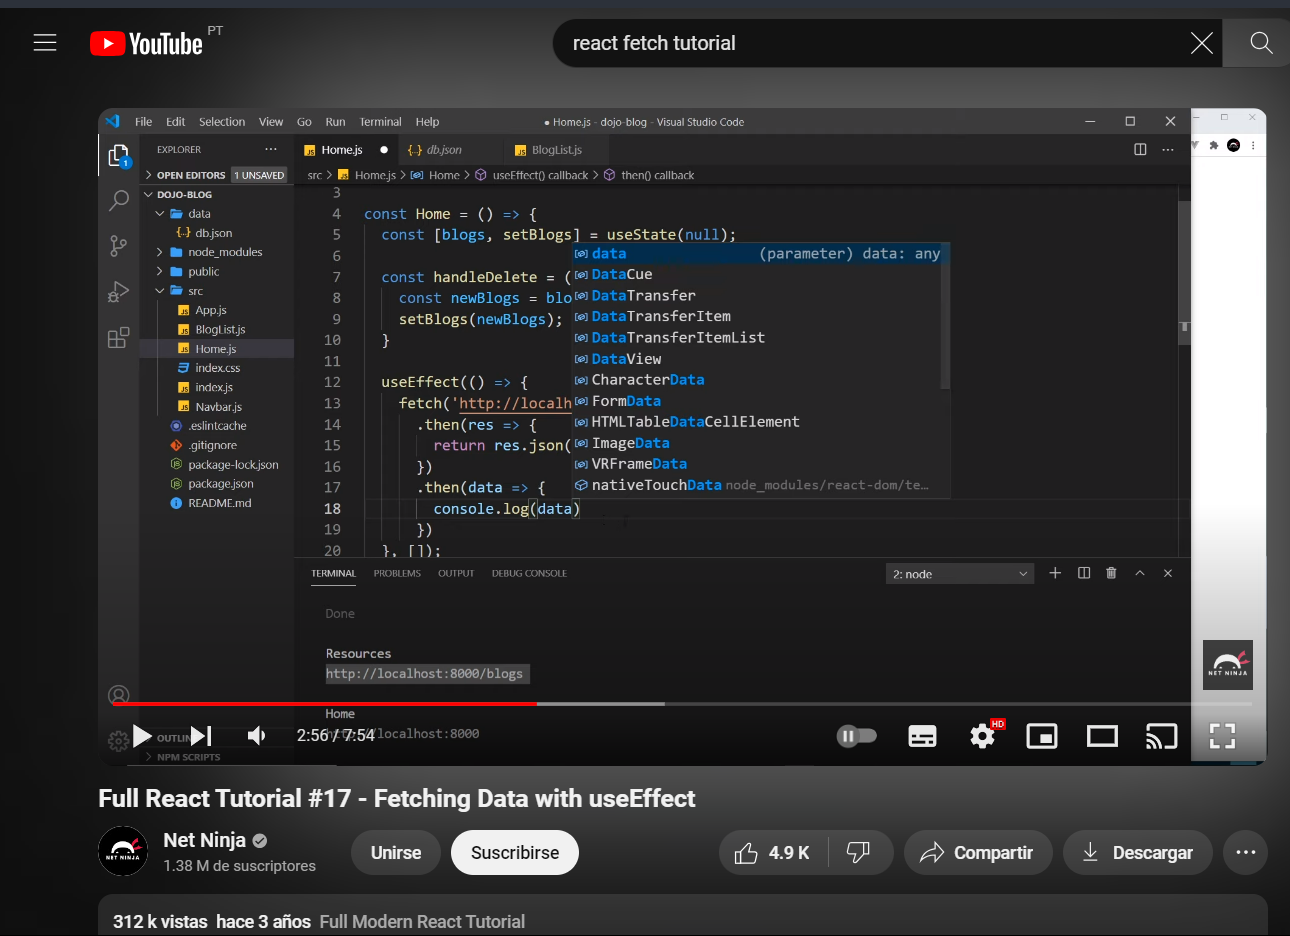The width and height of the screenshot is (1290, 936).
Task: Open the Source Control activity icon
Action: [x=119, y=246]
